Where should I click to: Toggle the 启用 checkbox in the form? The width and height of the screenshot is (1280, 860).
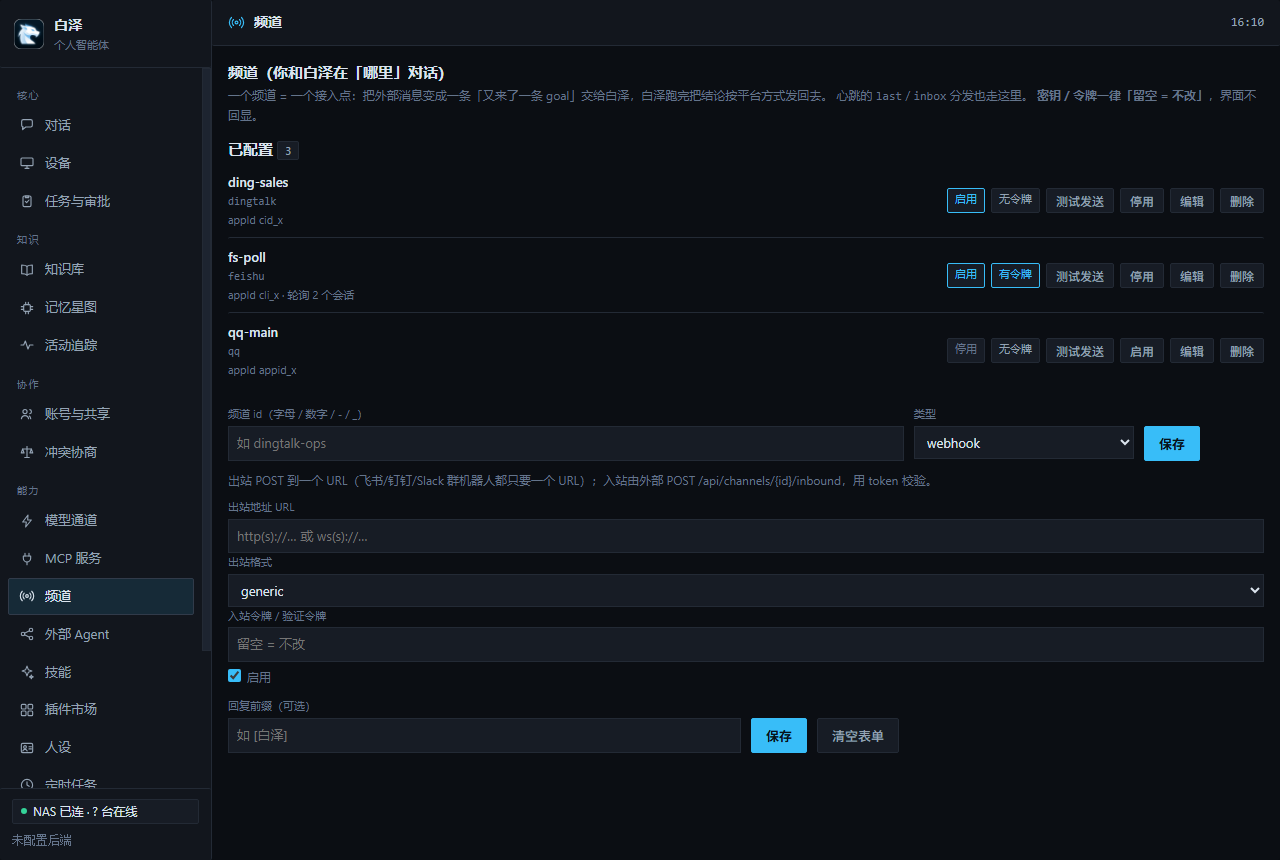(x=235, y=676)
